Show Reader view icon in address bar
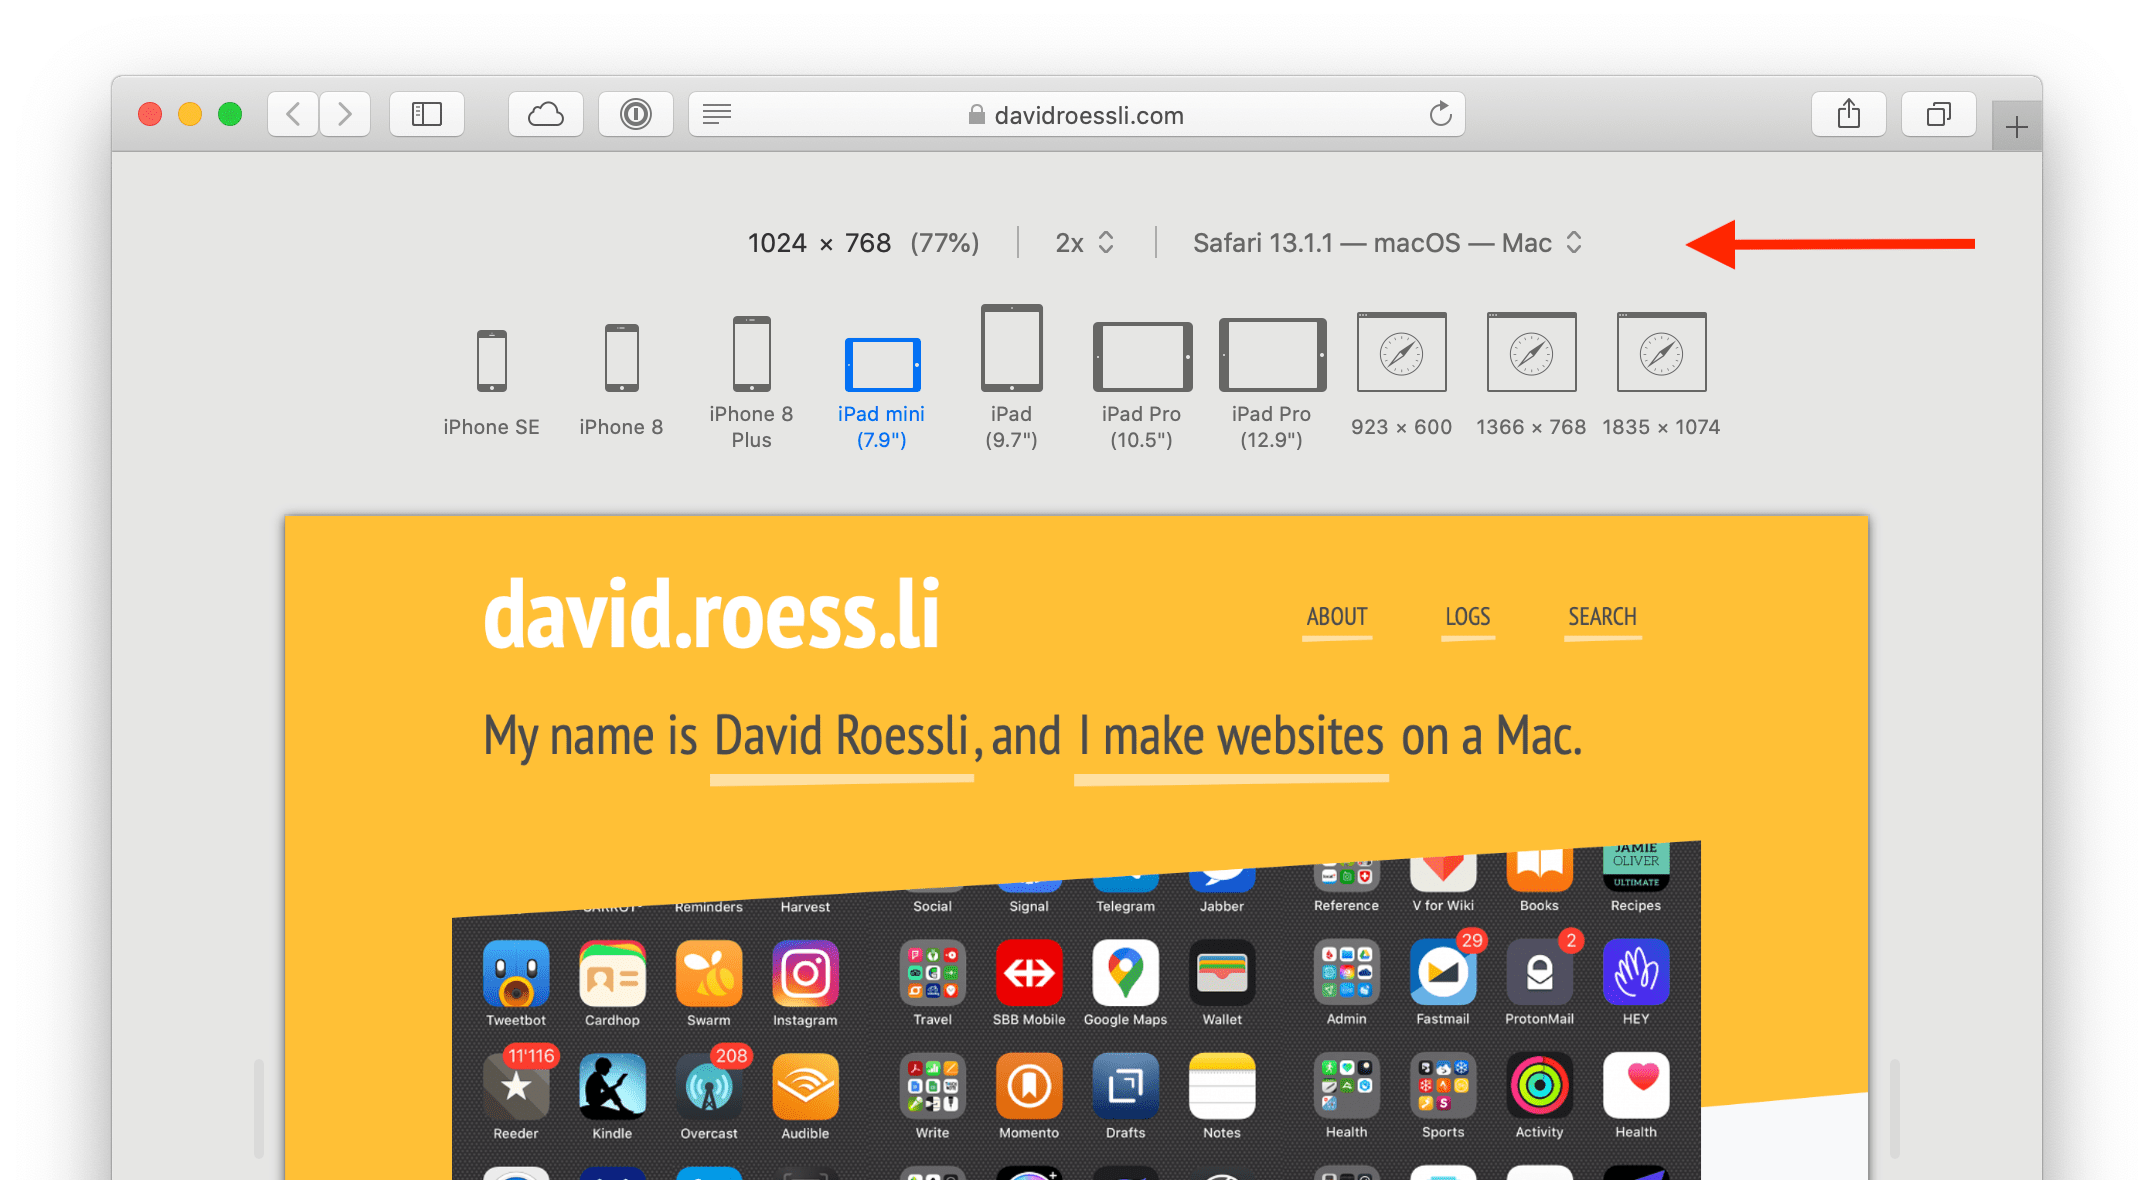2154x1180 pixels. click(717, 114)
